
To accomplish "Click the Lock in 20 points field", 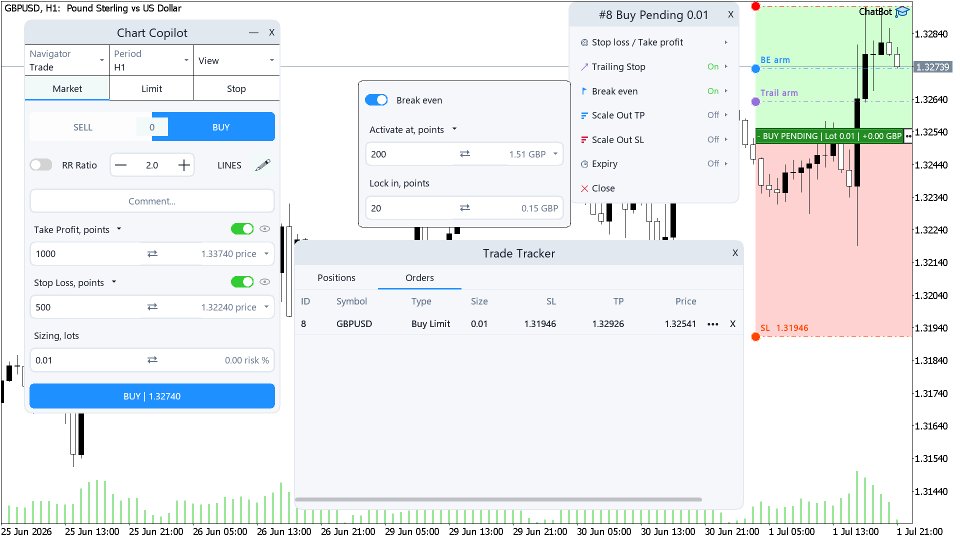I will (x=464, y=208).
